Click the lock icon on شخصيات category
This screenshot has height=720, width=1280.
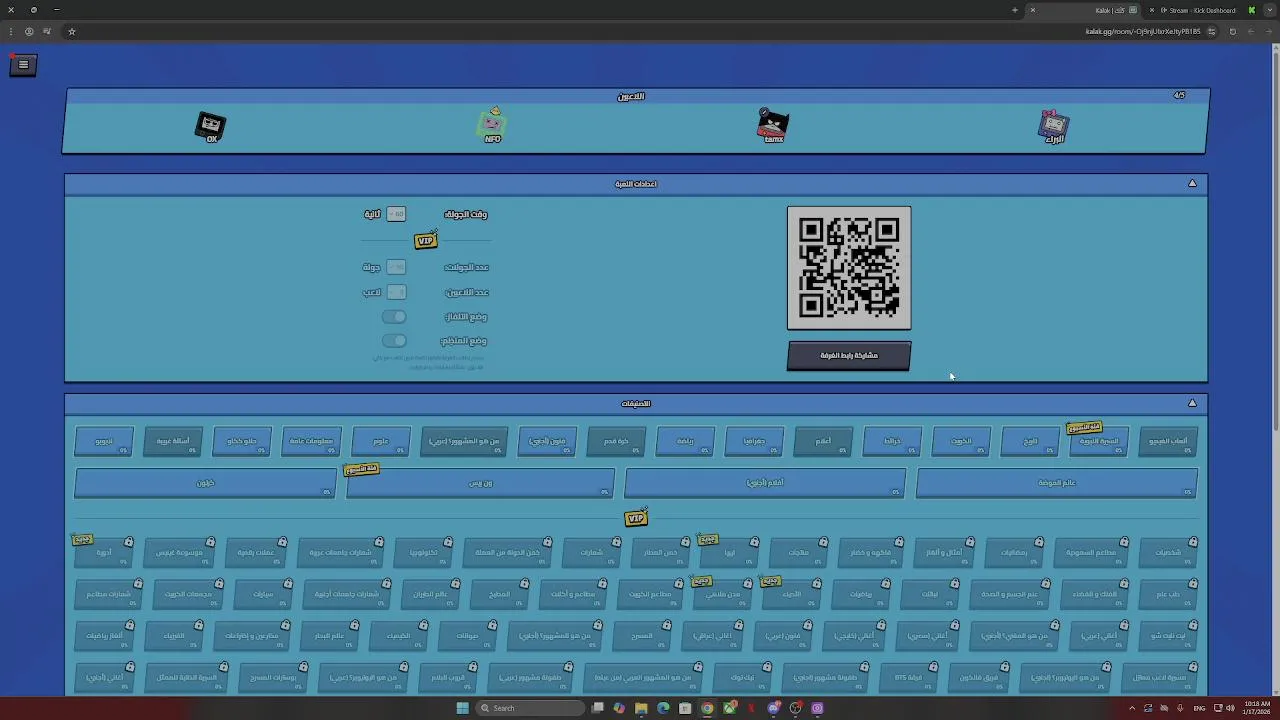click(1194, 542)
